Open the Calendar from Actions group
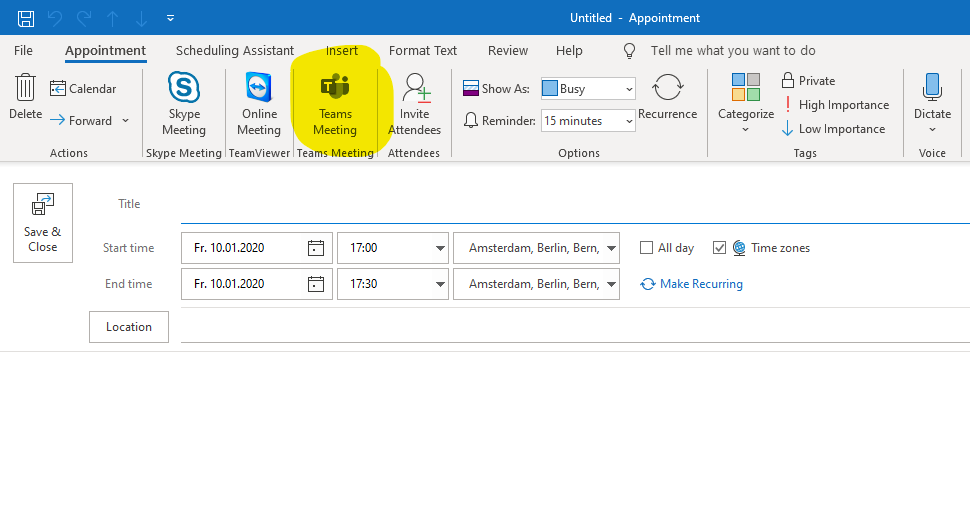Viewport: 970px width, 514px height. (x=83, y=88)
